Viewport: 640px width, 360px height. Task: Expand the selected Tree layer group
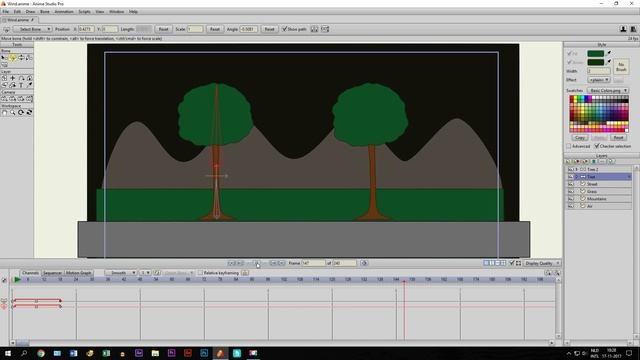[x=577, y=177]
